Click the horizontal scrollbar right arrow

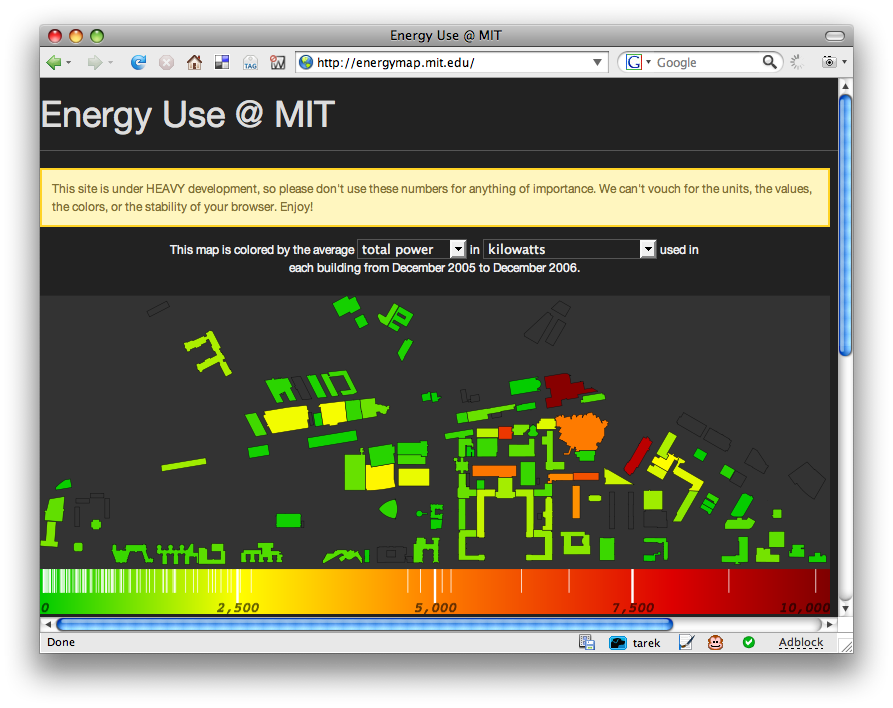point(830,624)
